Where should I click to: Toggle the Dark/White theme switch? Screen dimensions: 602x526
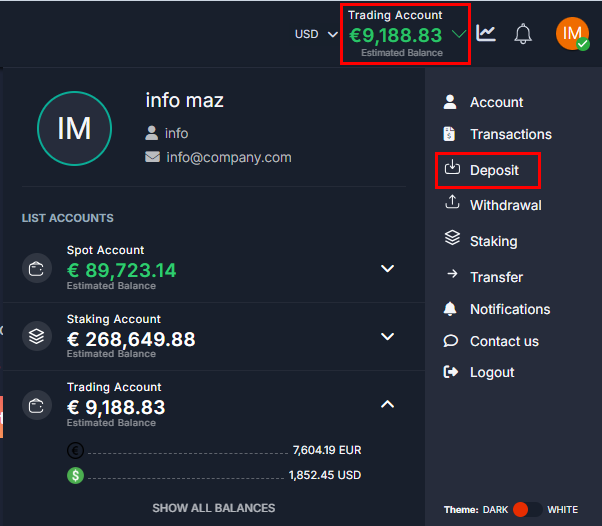pos(527,509)
